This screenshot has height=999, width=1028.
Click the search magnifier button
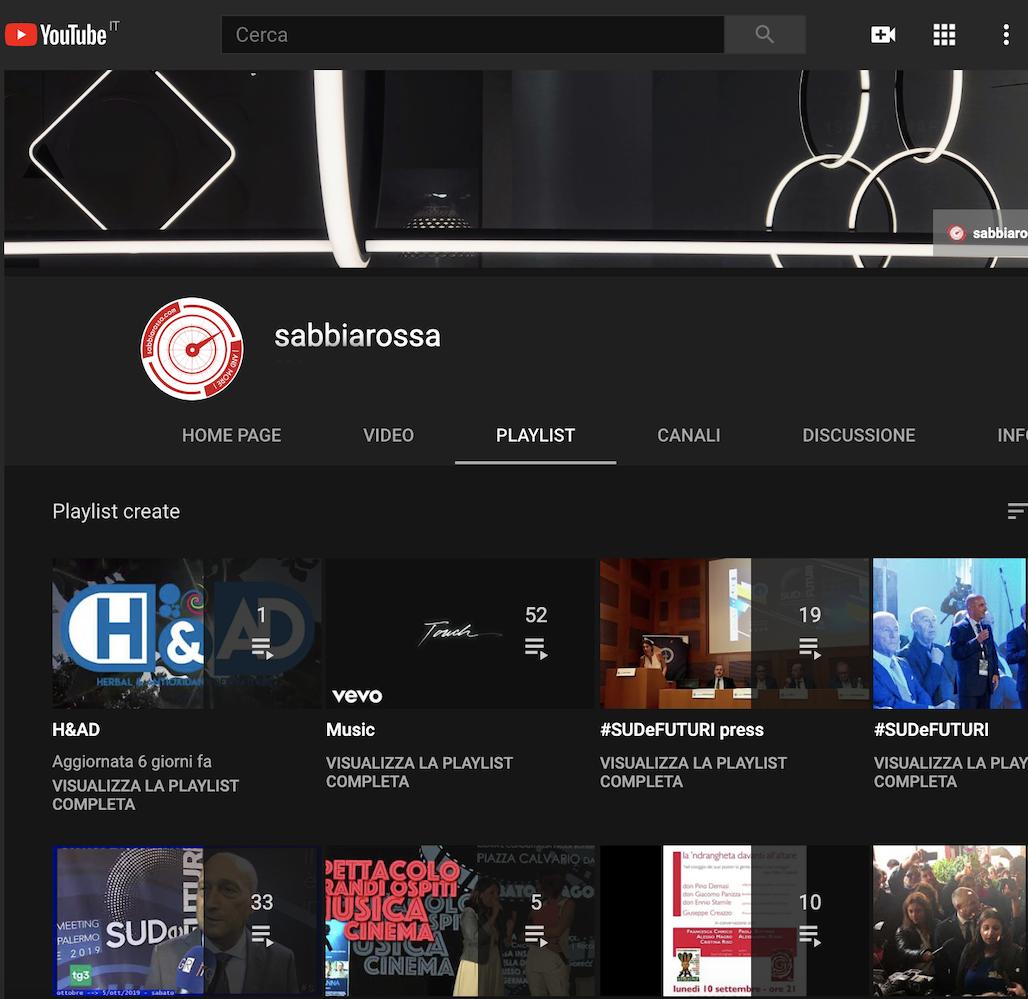click(x=764, y=35)
